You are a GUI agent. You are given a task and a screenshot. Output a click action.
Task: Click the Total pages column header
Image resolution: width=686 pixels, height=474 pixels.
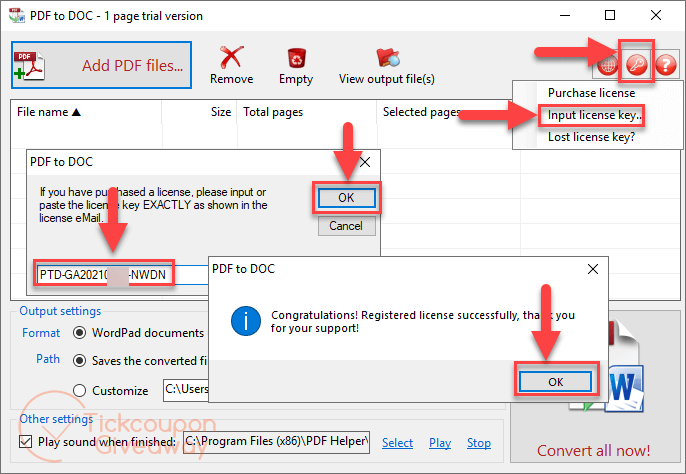pyautogui.click(x=306, y=112)
